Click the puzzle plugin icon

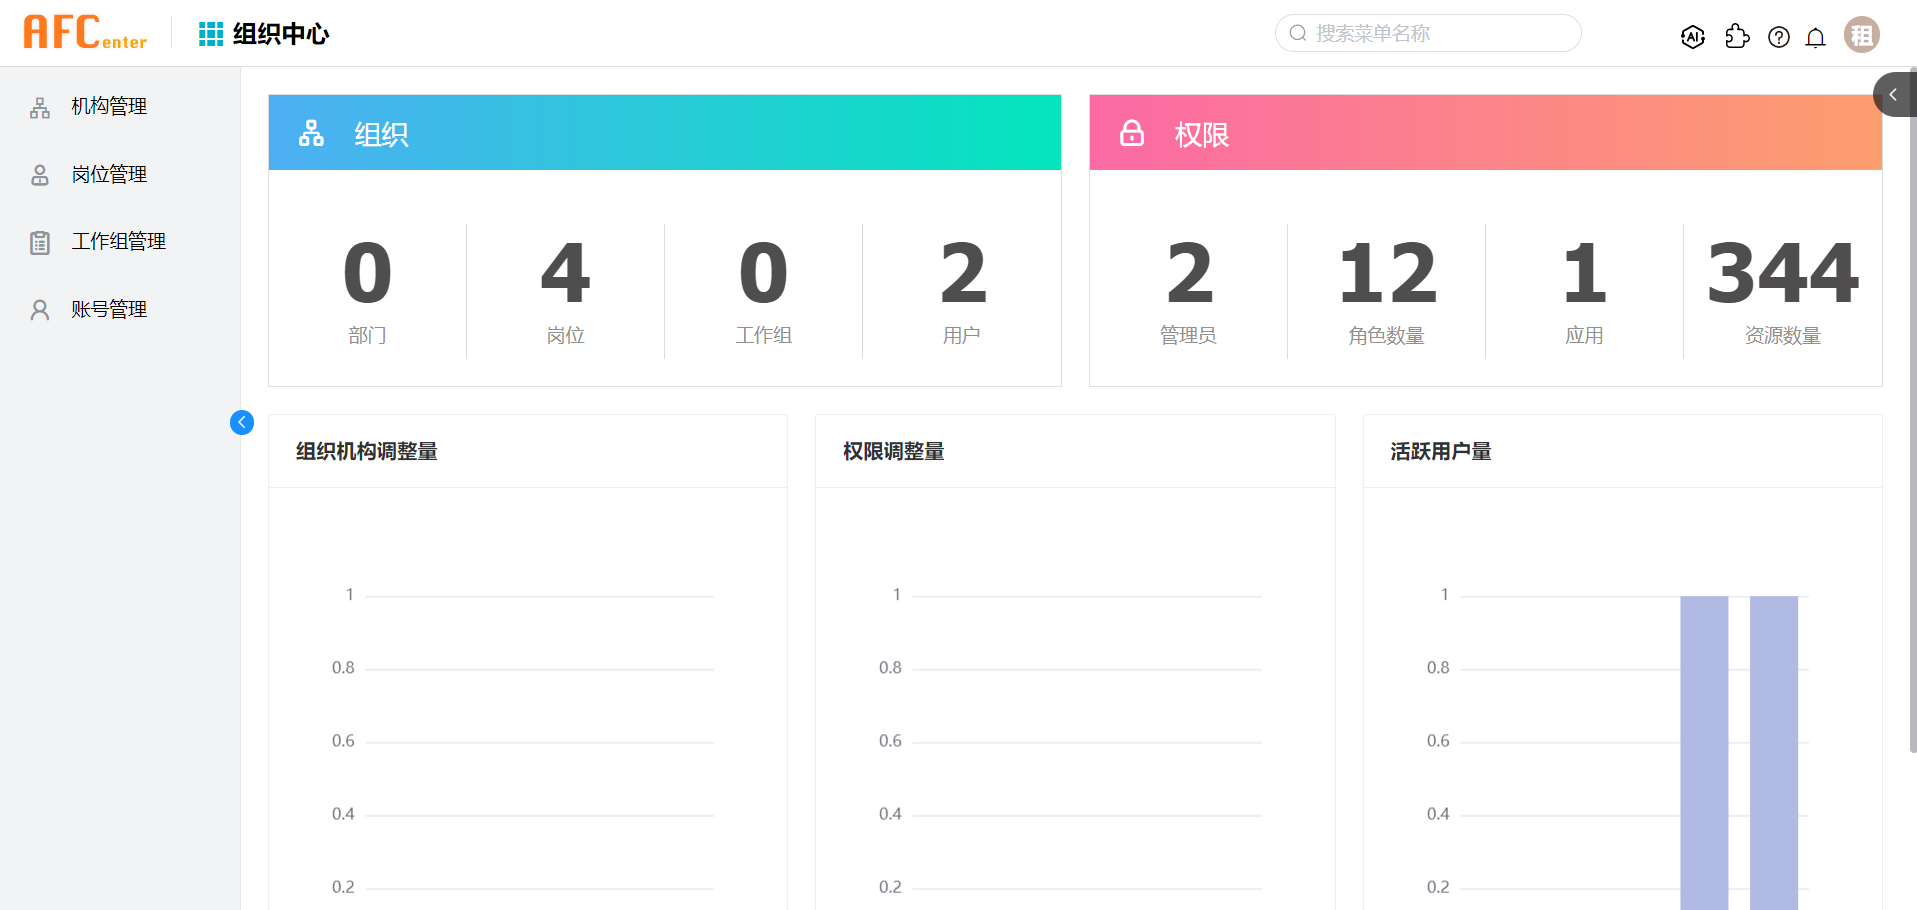pyautogui.click(x=1737, y=36)
